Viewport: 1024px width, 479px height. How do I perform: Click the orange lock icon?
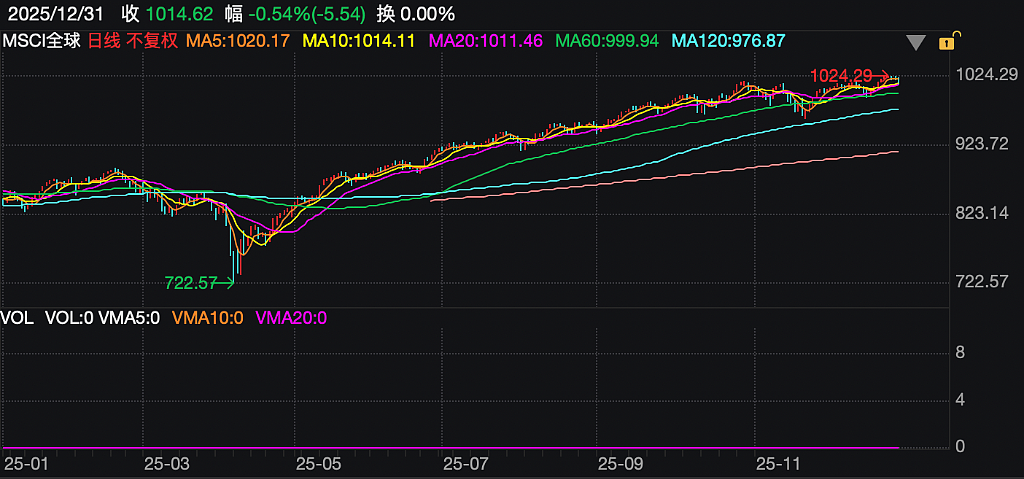pos(946,42)
